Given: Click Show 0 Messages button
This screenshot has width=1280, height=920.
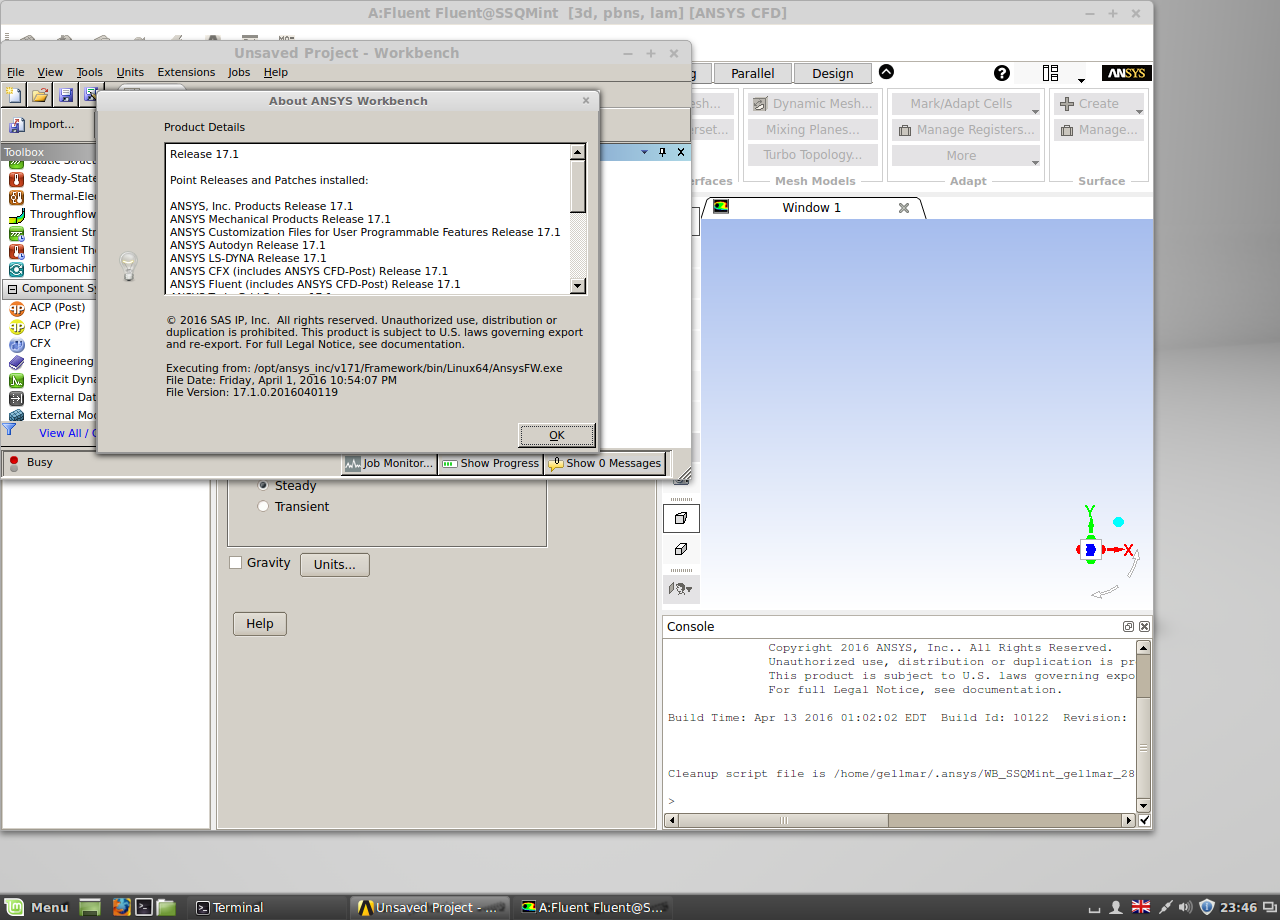Looking at the screenshot, I should pos(605,463).
